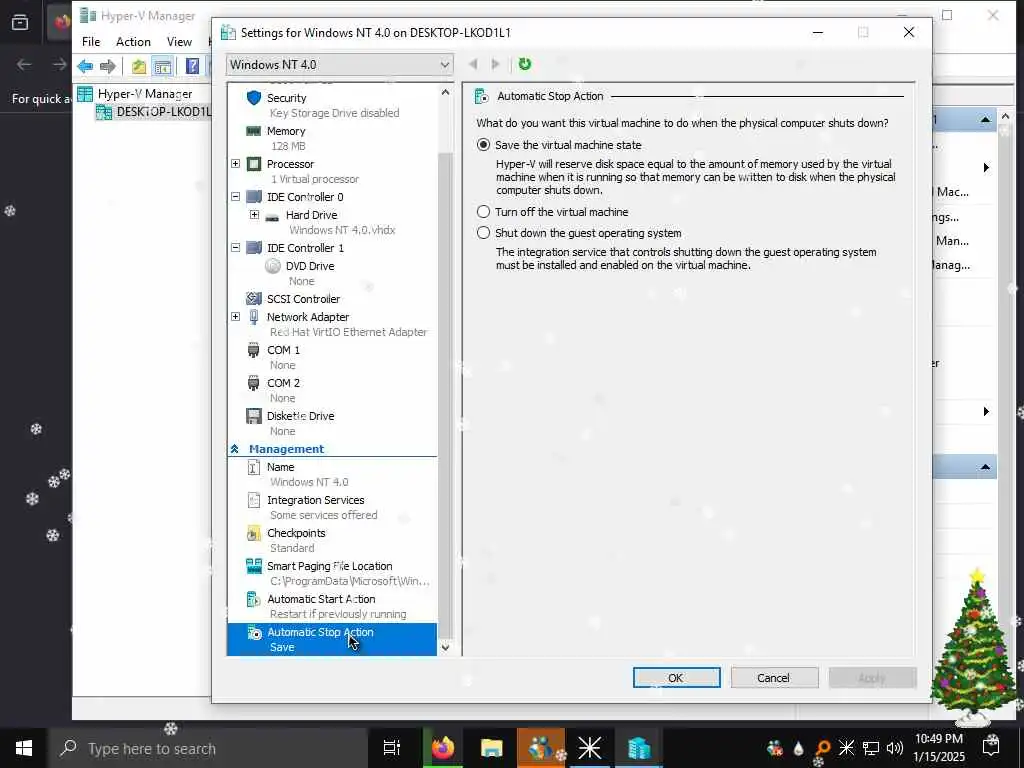Click the Network Adapter icon
The height and width of the screenshot is (768, 1024).
pyautogui.click(x=253, y=317)
